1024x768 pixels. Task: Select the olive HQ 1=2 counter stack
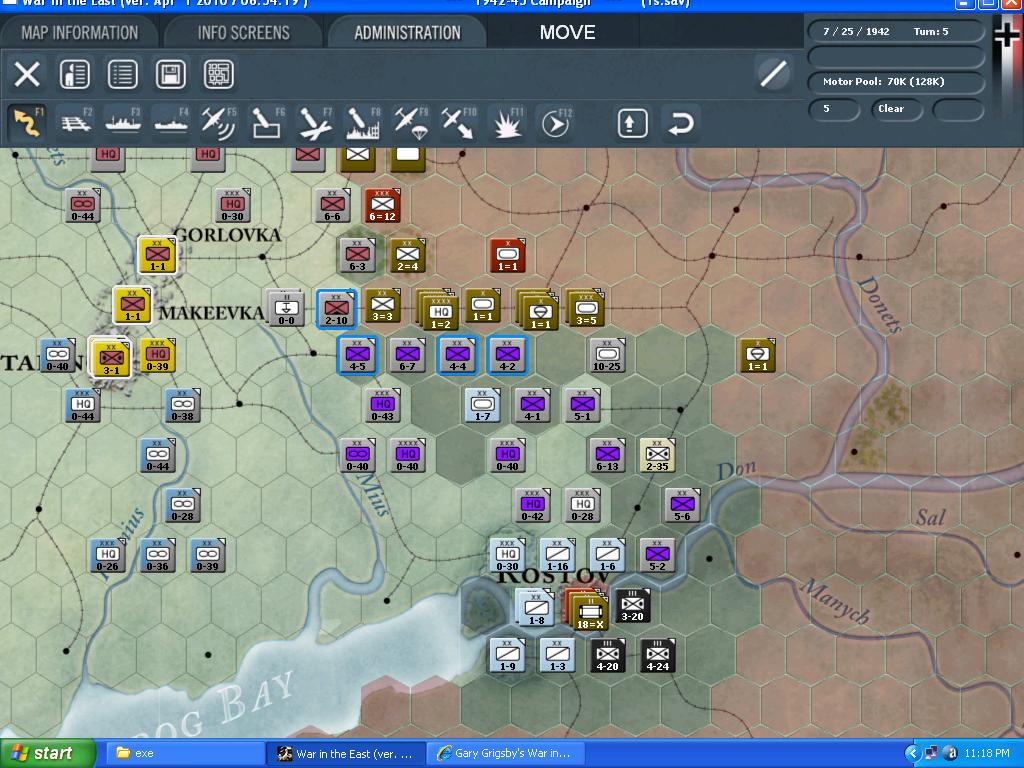[x=440, y=312]
